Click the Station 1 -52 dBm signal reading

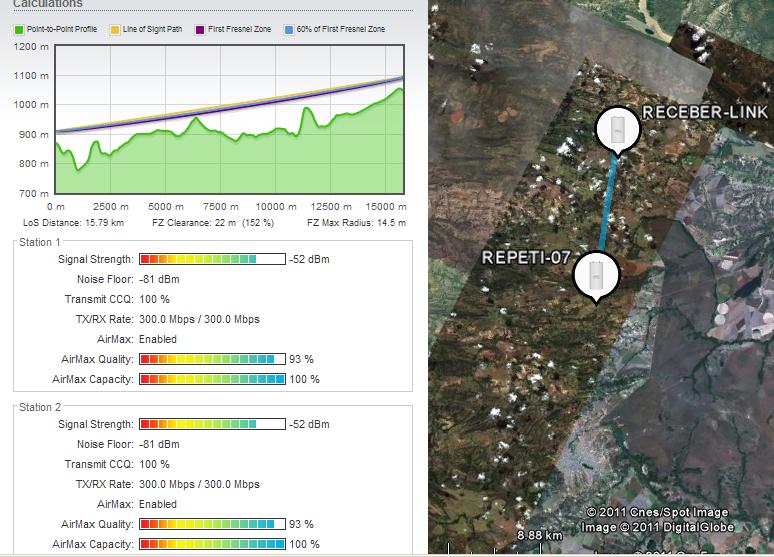(310, 259)
